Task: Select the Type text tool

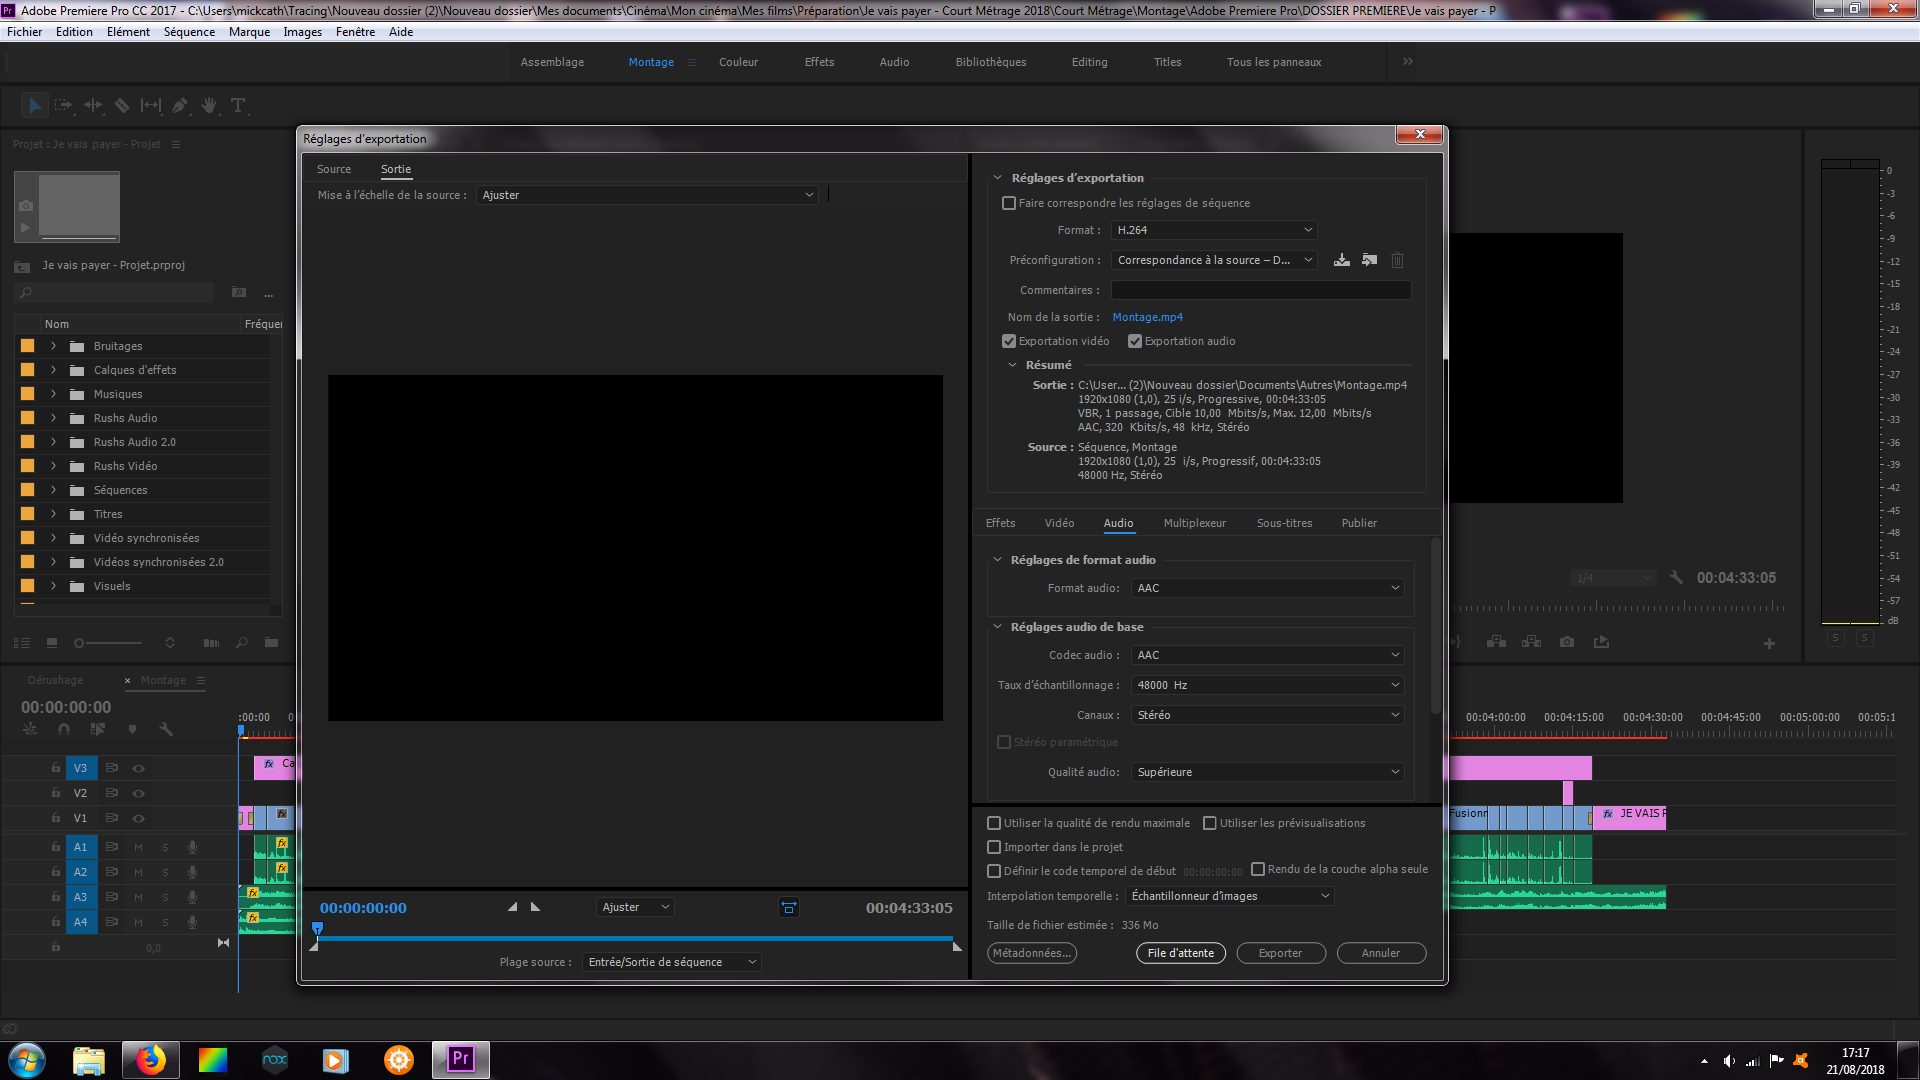Action: [x=238, y=105]
